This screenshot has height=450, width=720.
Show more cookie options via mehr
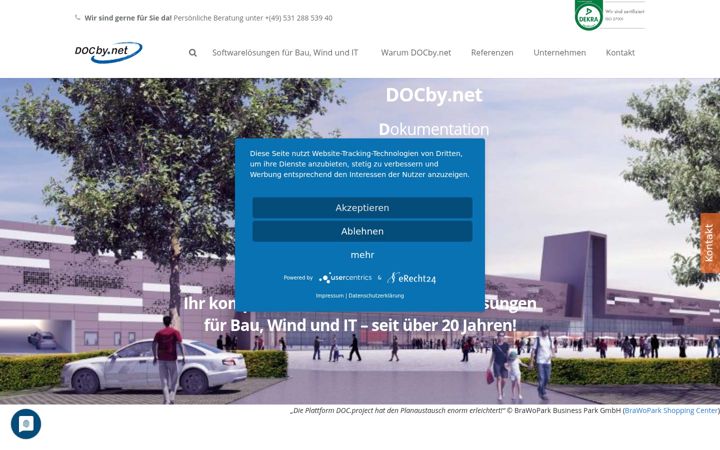(362, 255)
